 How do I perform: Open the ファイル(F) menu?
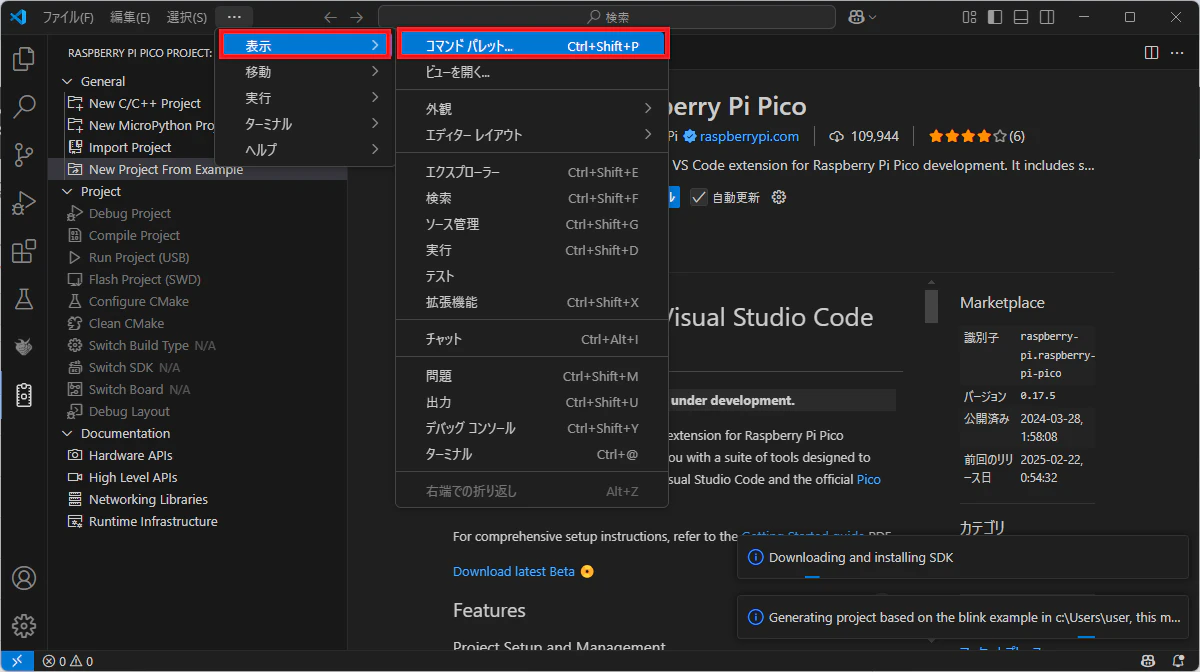[68, 17]
